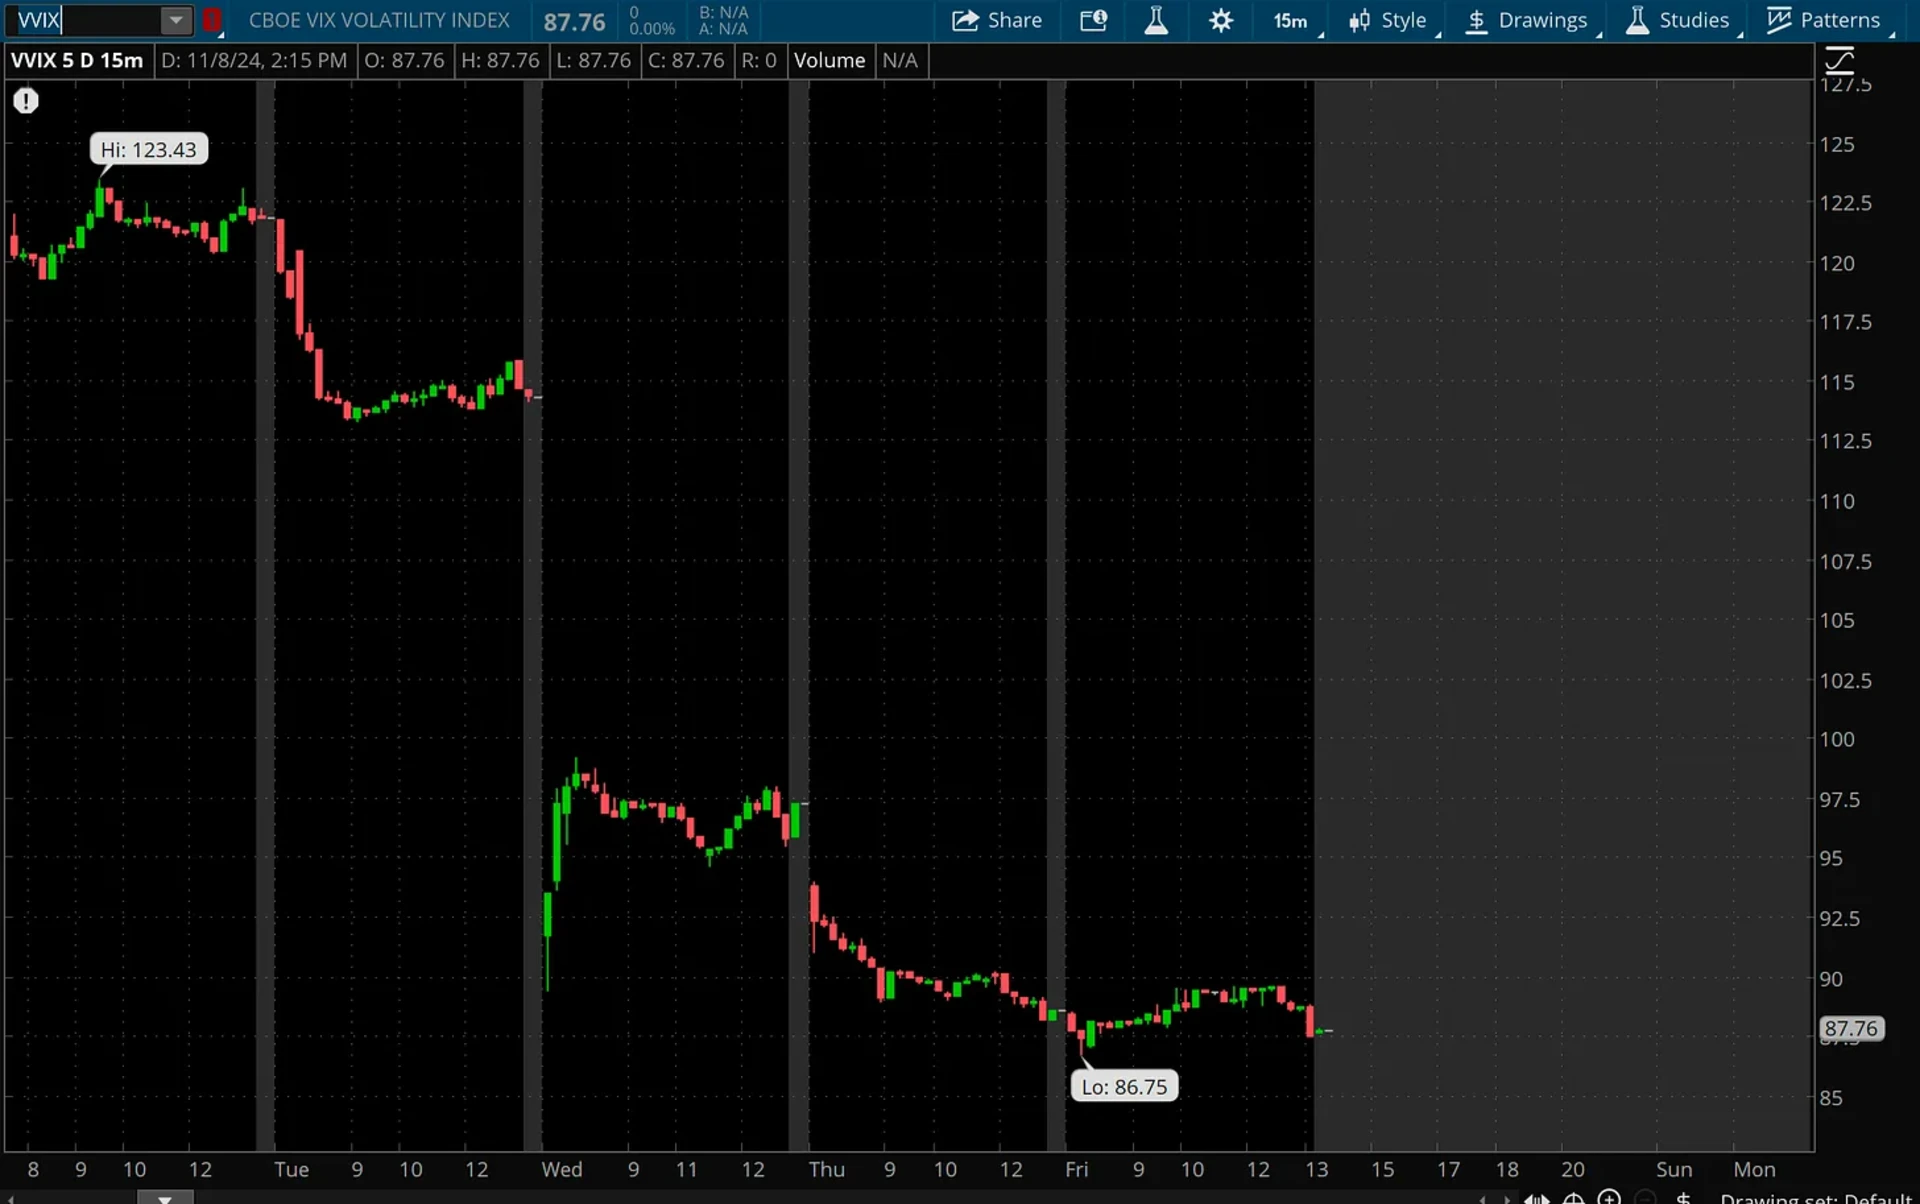This screenshot has height=1204, width=1920.
Task: Click the Share button
Action: (x=996, y=20)
